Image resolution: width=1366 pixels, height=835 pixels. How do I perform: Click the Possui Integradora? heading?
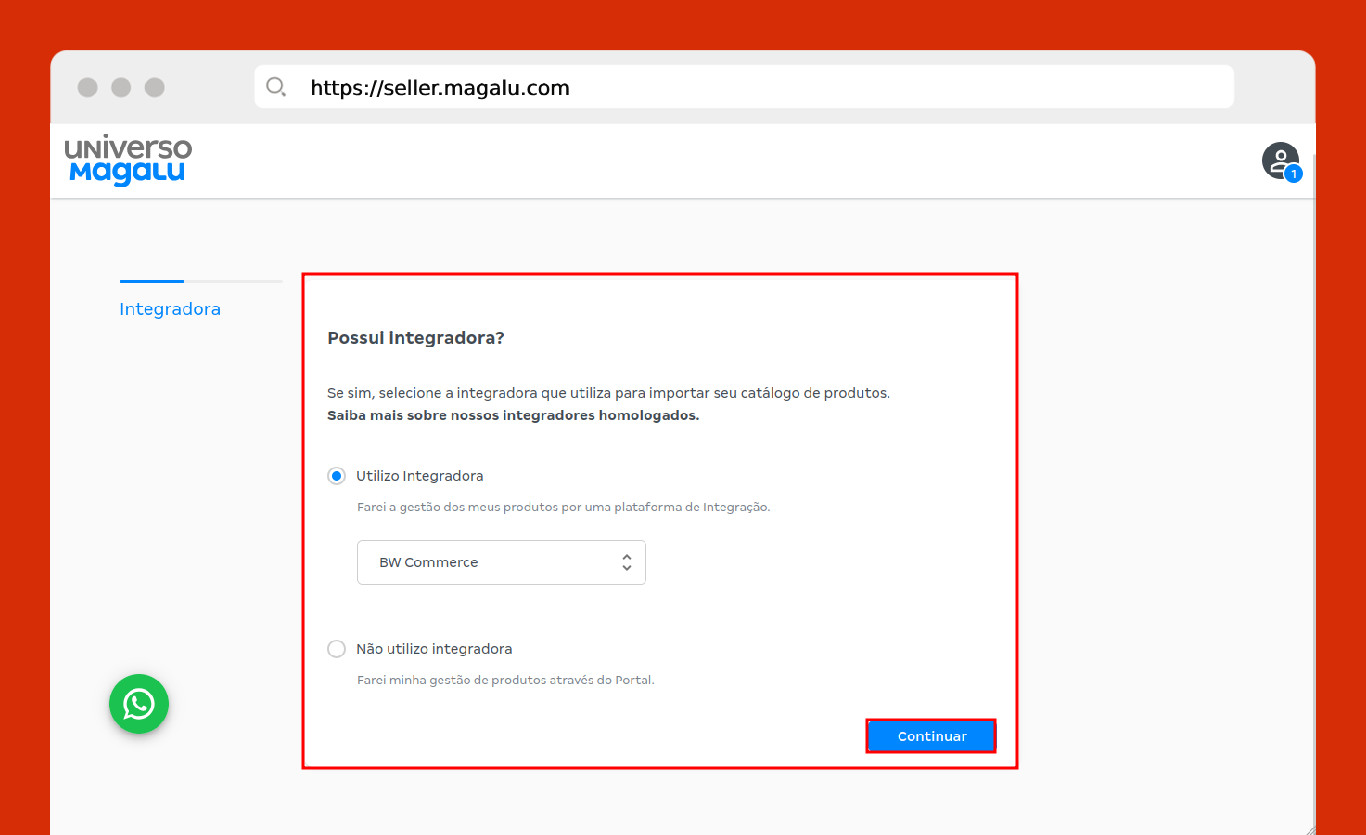(416, 338)
